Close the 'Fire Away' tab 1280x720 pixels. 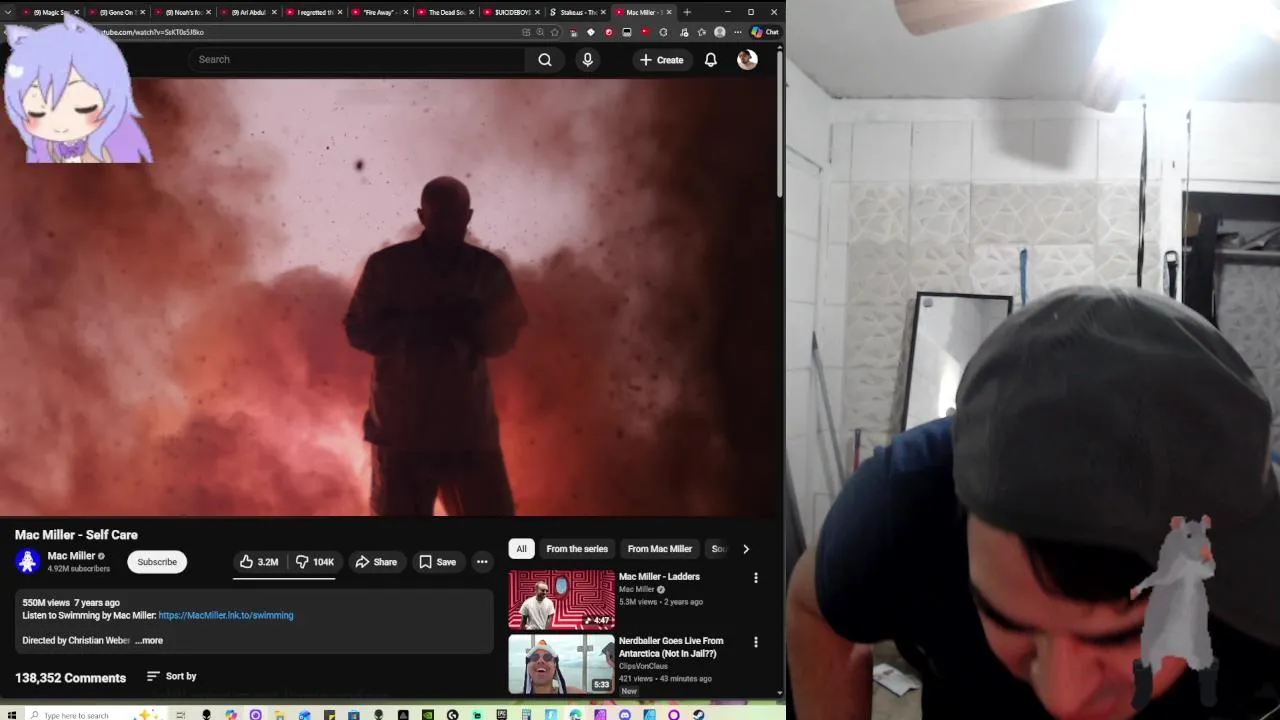pyautogui.click(x=406, y=12)
